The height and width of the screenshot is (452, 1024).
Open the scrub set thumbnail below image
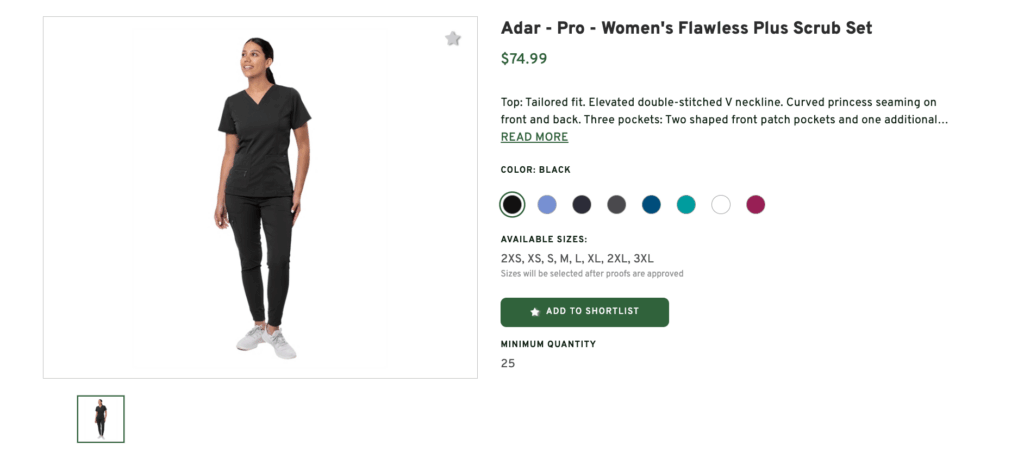pyautogui.click(x=101, y=419)
